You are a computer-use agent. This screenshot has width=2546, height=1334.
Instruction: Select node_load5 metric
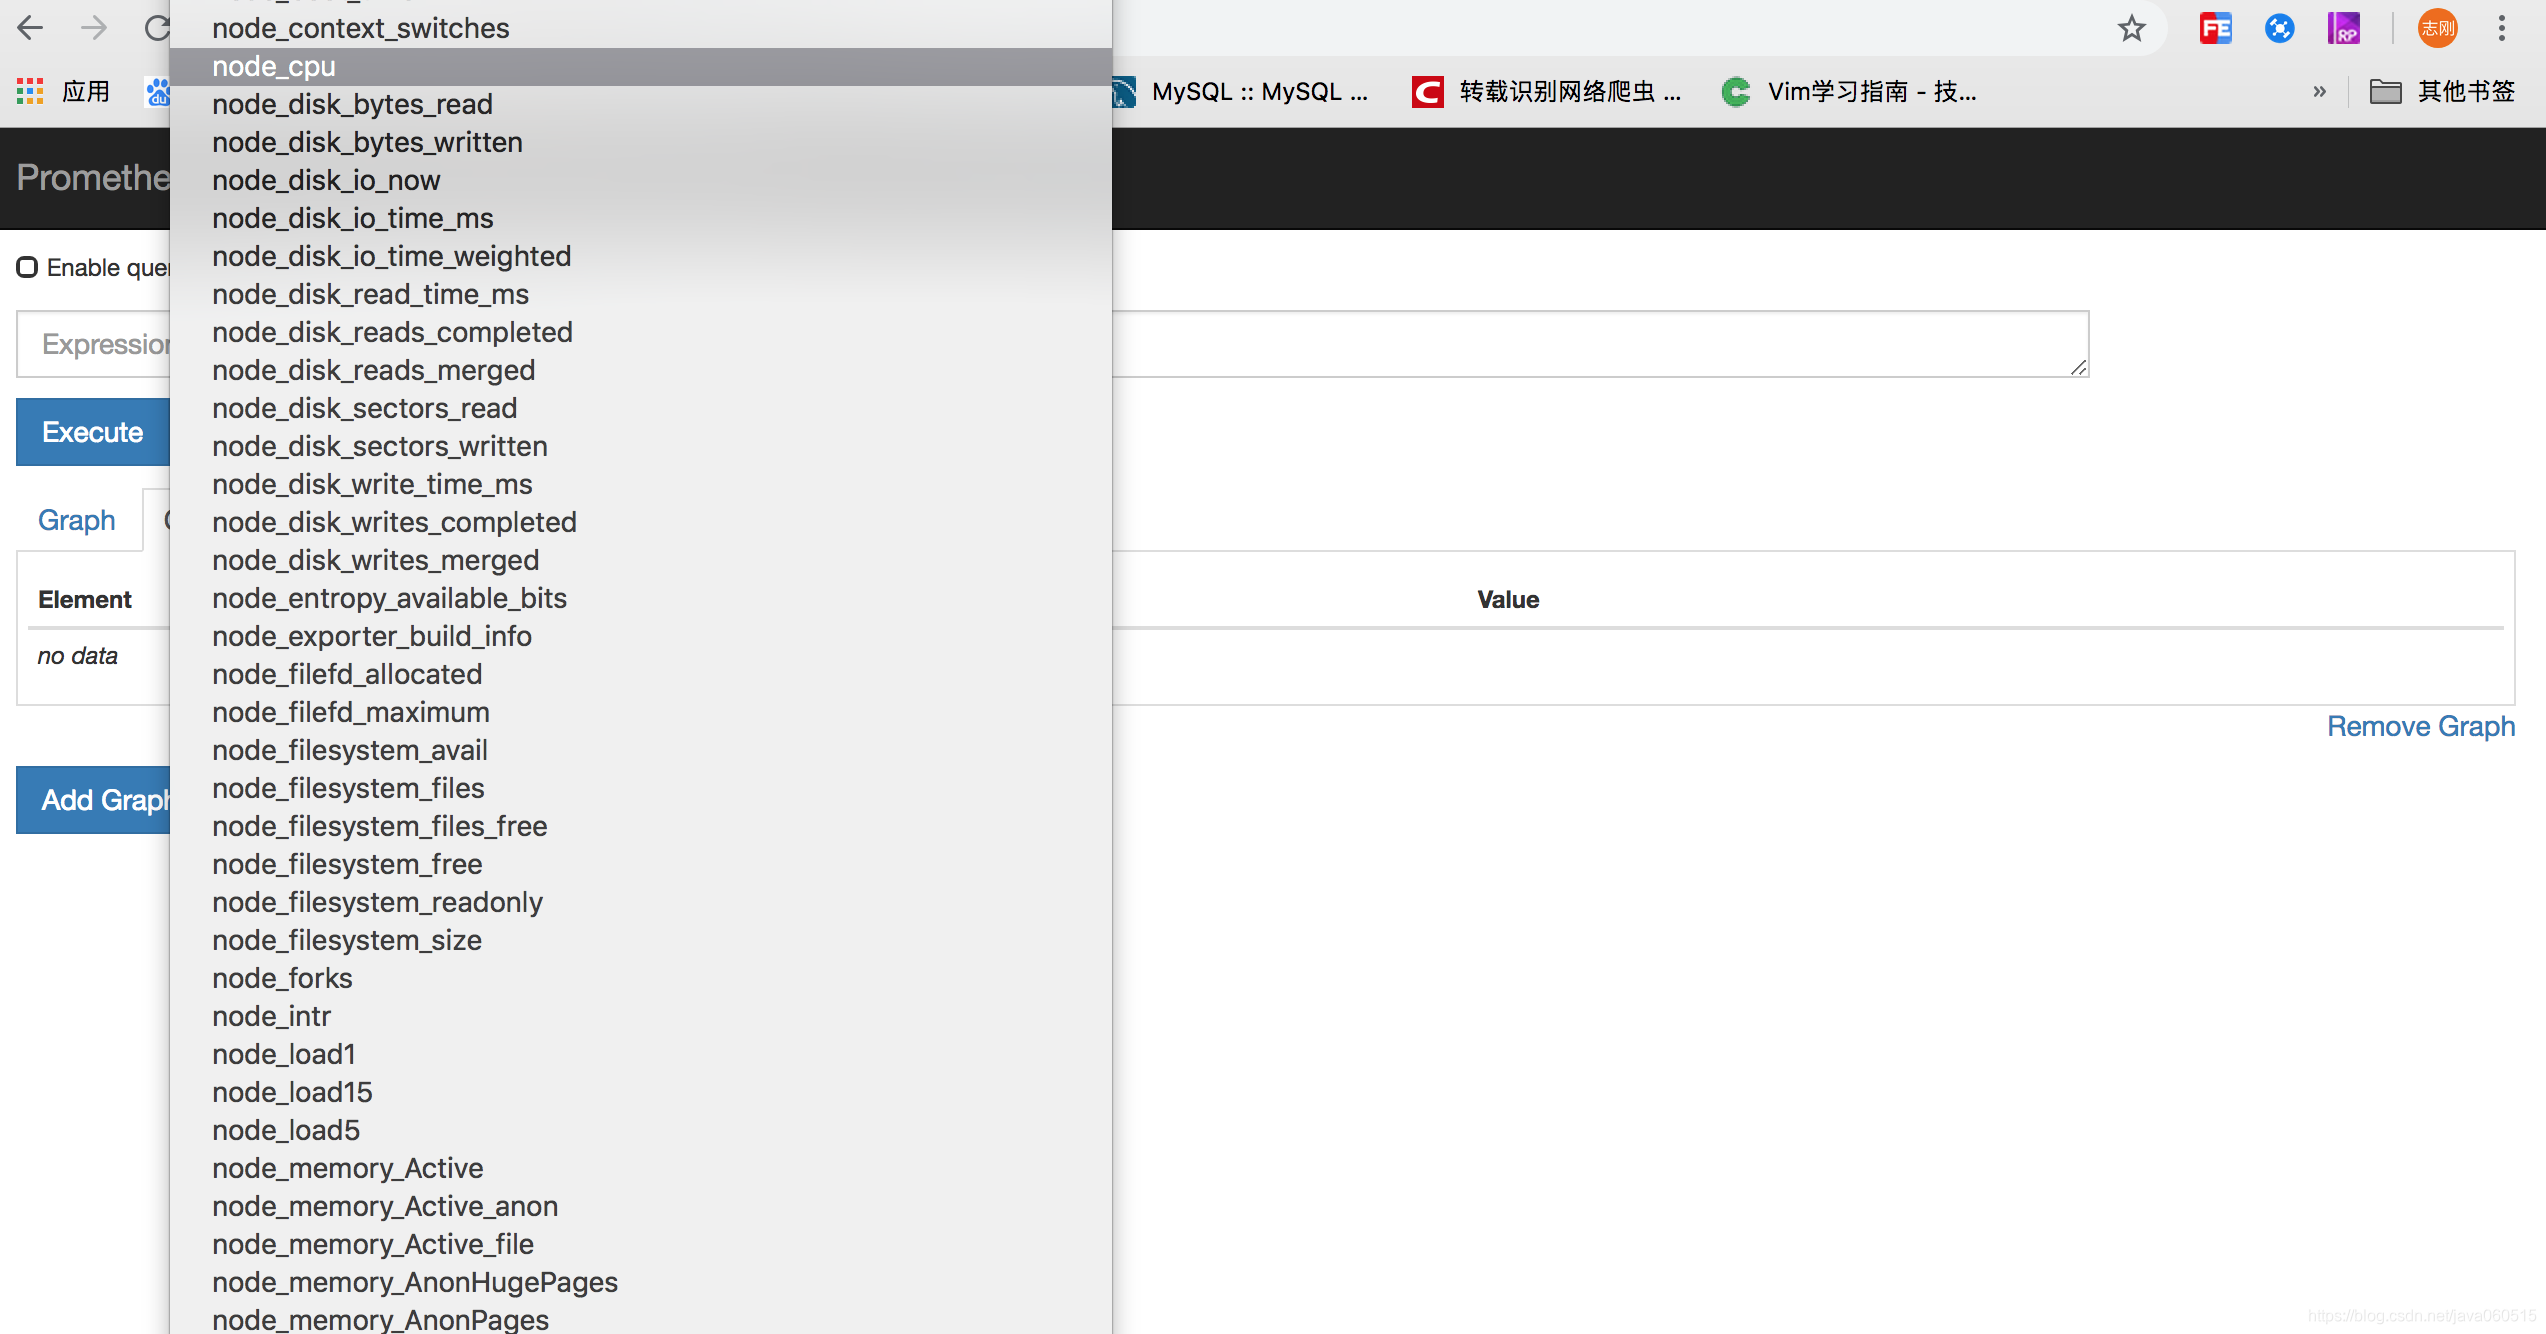(641, 1130)
